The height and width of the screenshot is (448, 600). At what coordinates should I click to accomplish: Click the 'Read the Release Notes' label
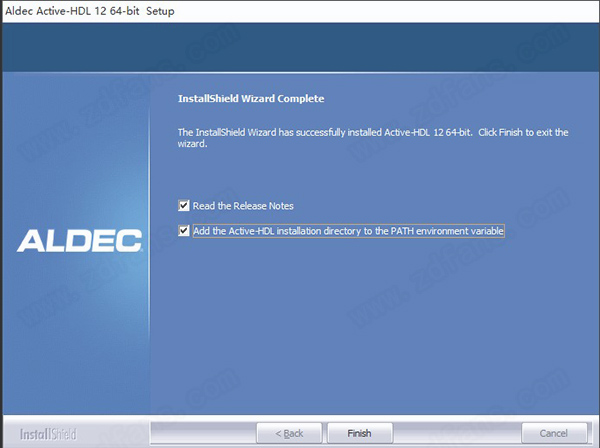(x=243, y=206)
